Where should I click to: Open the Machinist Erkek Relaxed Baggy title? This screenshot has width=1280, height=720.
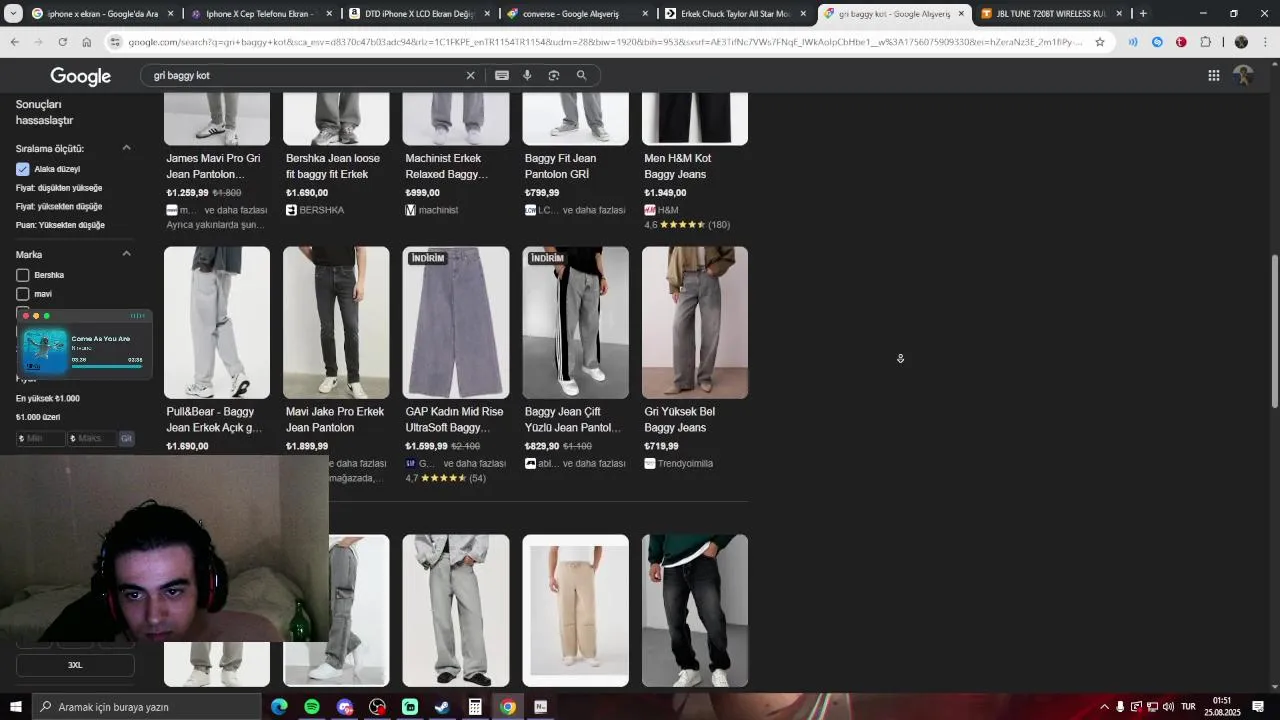(447, 166)
